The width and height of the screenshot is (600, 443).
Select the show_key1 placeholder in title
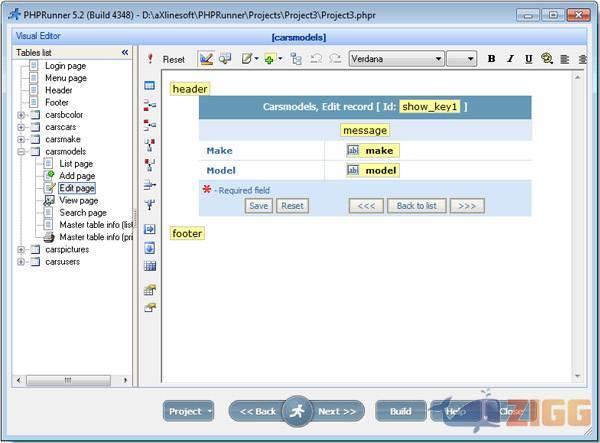click(430, 107)
